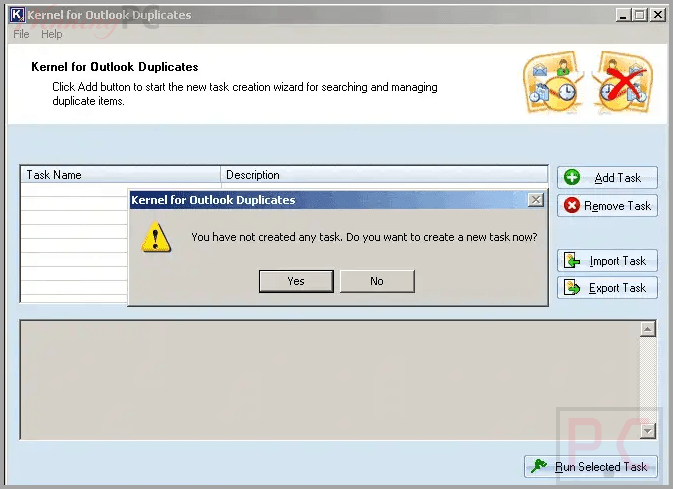Image resolution: width=673 pixels, height=489 pixels.
Task: Click the Add Task button label
Action: [x=617, y=178]
